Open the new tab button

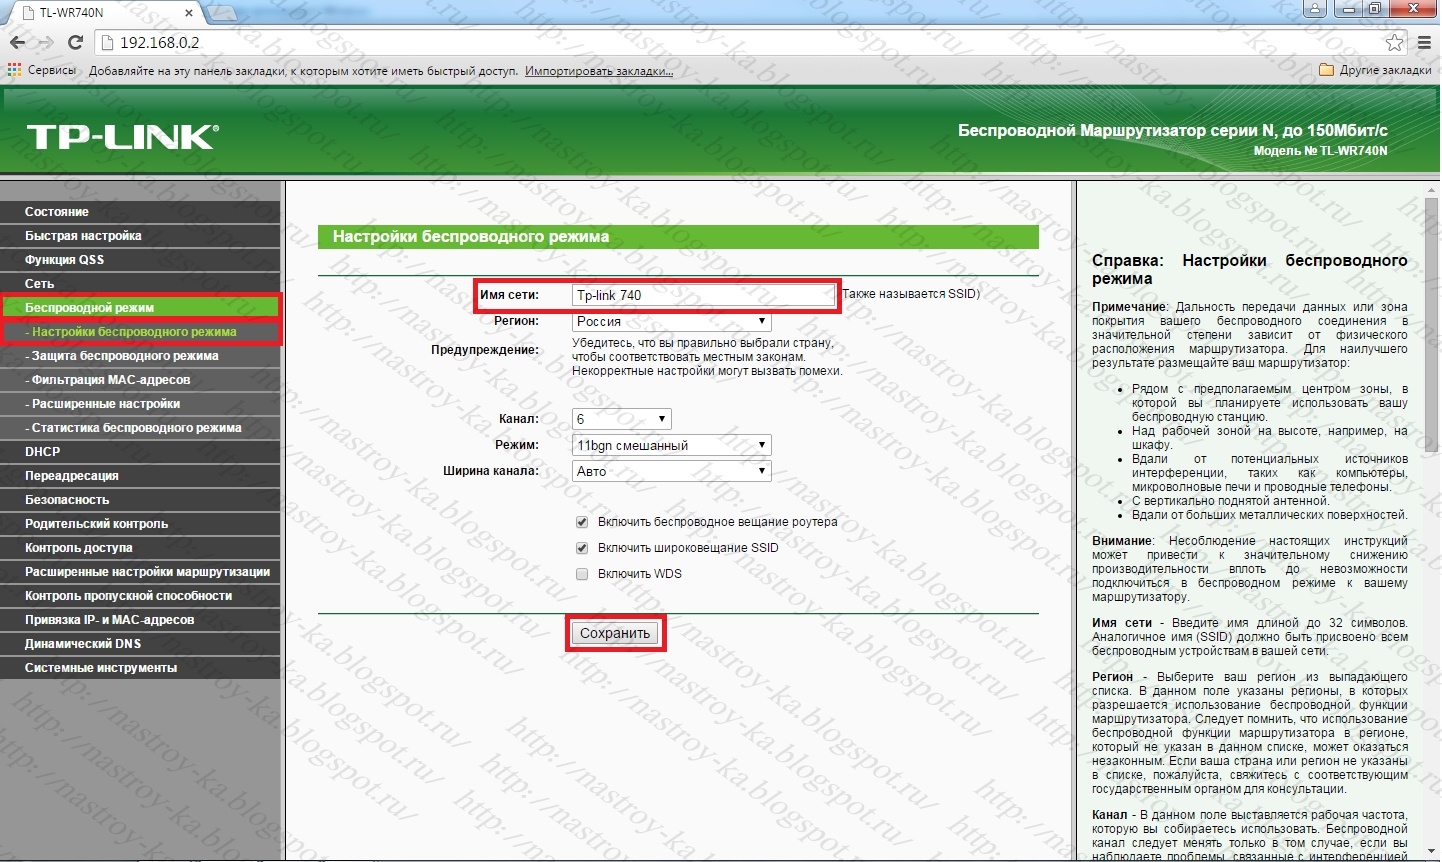coord(221,13)
